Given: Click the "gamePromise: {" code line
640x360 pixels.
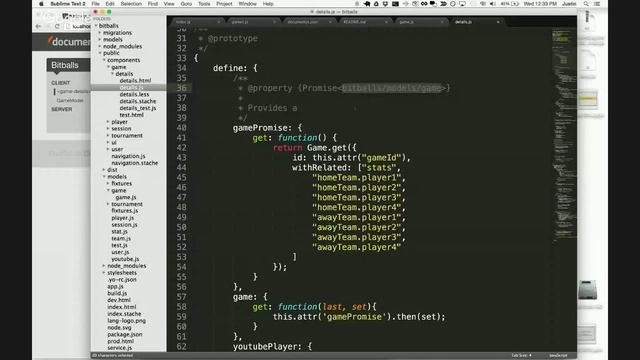Looking at the screenshot, I should pos(267,128).
